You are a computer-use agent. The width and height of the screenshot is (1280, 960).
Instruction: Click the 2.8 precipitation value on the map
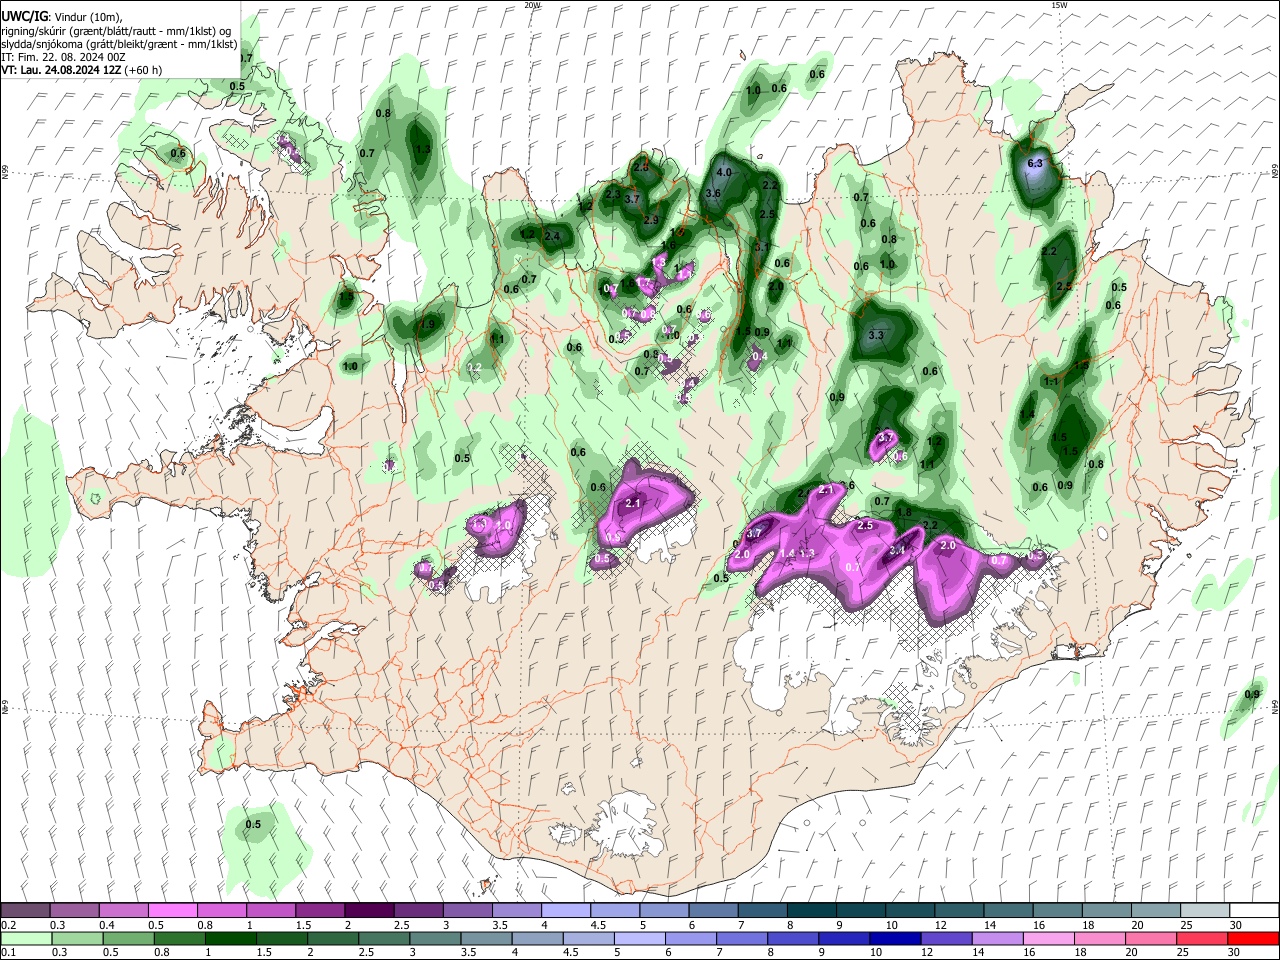tap(642, 167)
